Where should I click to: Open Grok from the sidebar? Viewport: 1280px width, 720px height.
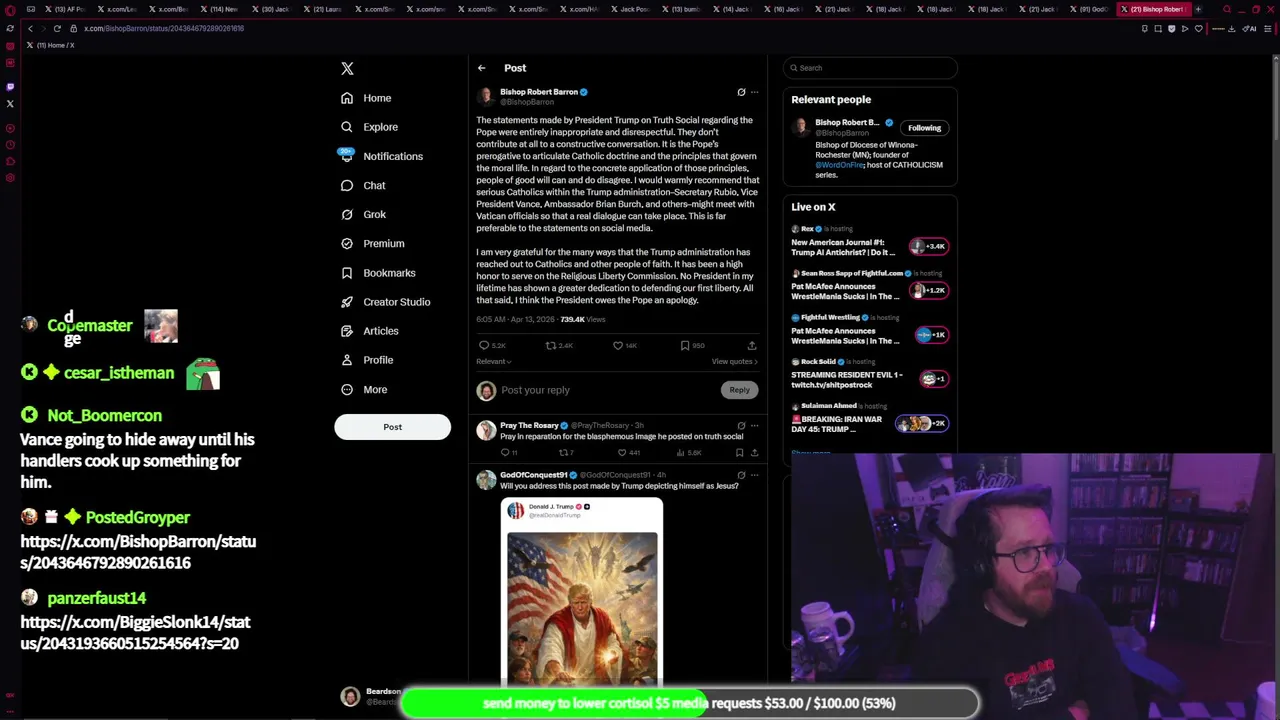[x=363, y=214]
